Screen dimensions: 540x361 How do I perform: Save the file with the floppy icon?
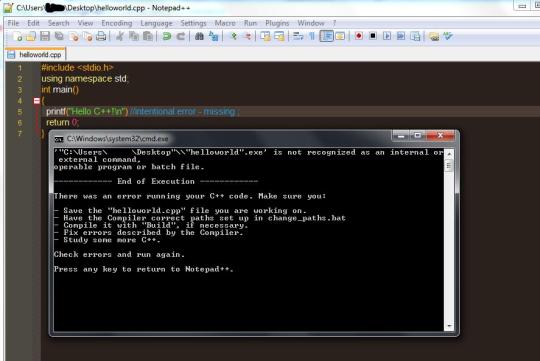click(x=45, y=36)
